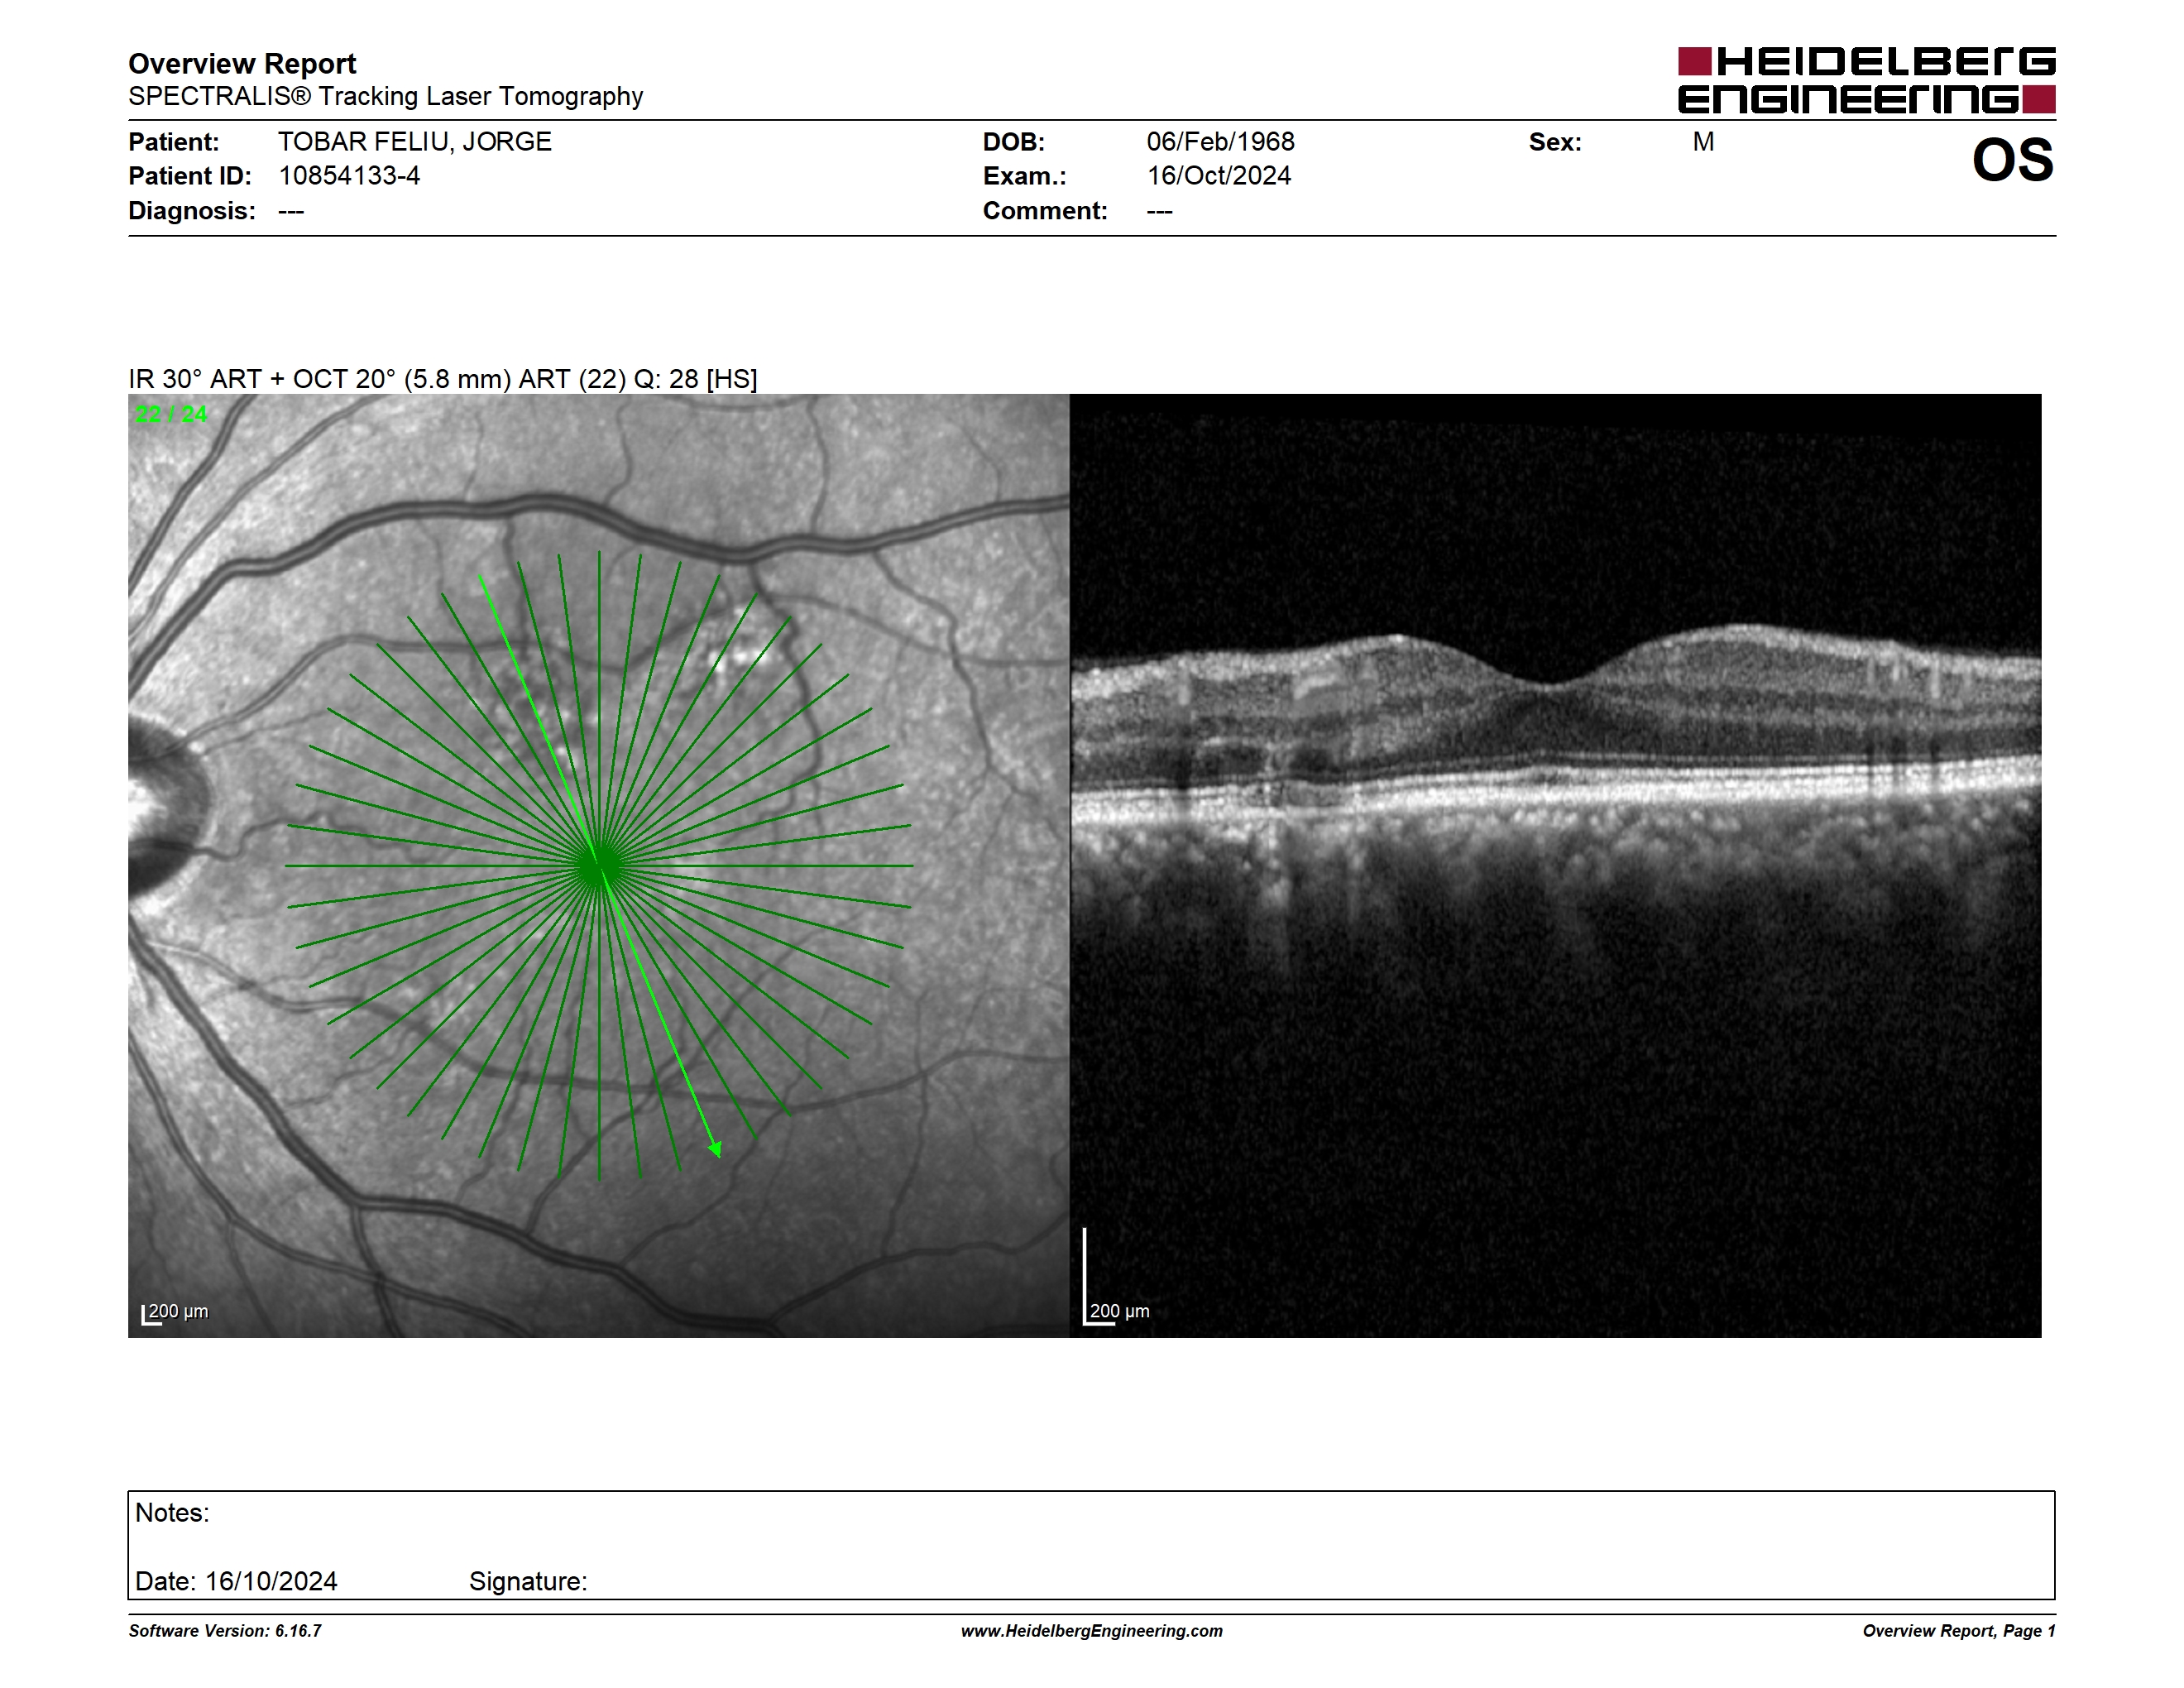Click the Comment label
This screenshot has width=2184, height=1688.
1045,211
